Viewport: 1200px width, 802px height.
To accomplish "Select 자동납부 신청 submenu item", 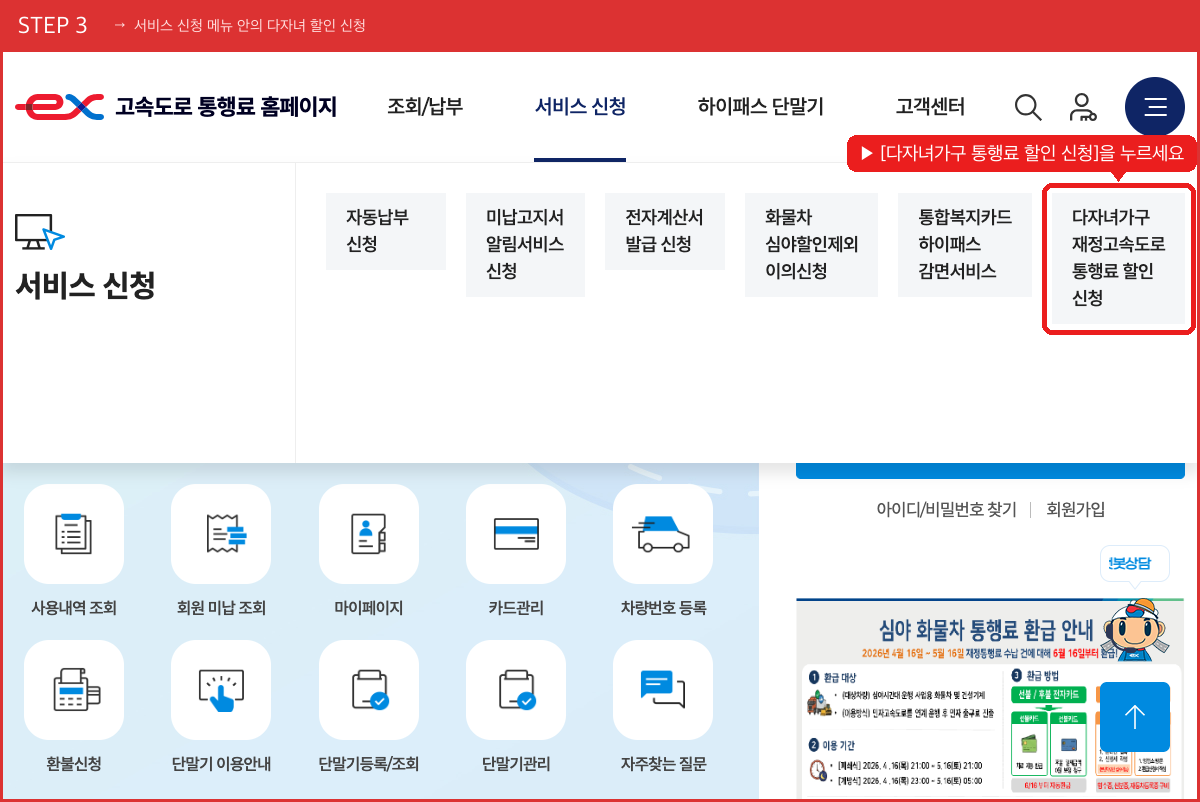I will point(386,231).
